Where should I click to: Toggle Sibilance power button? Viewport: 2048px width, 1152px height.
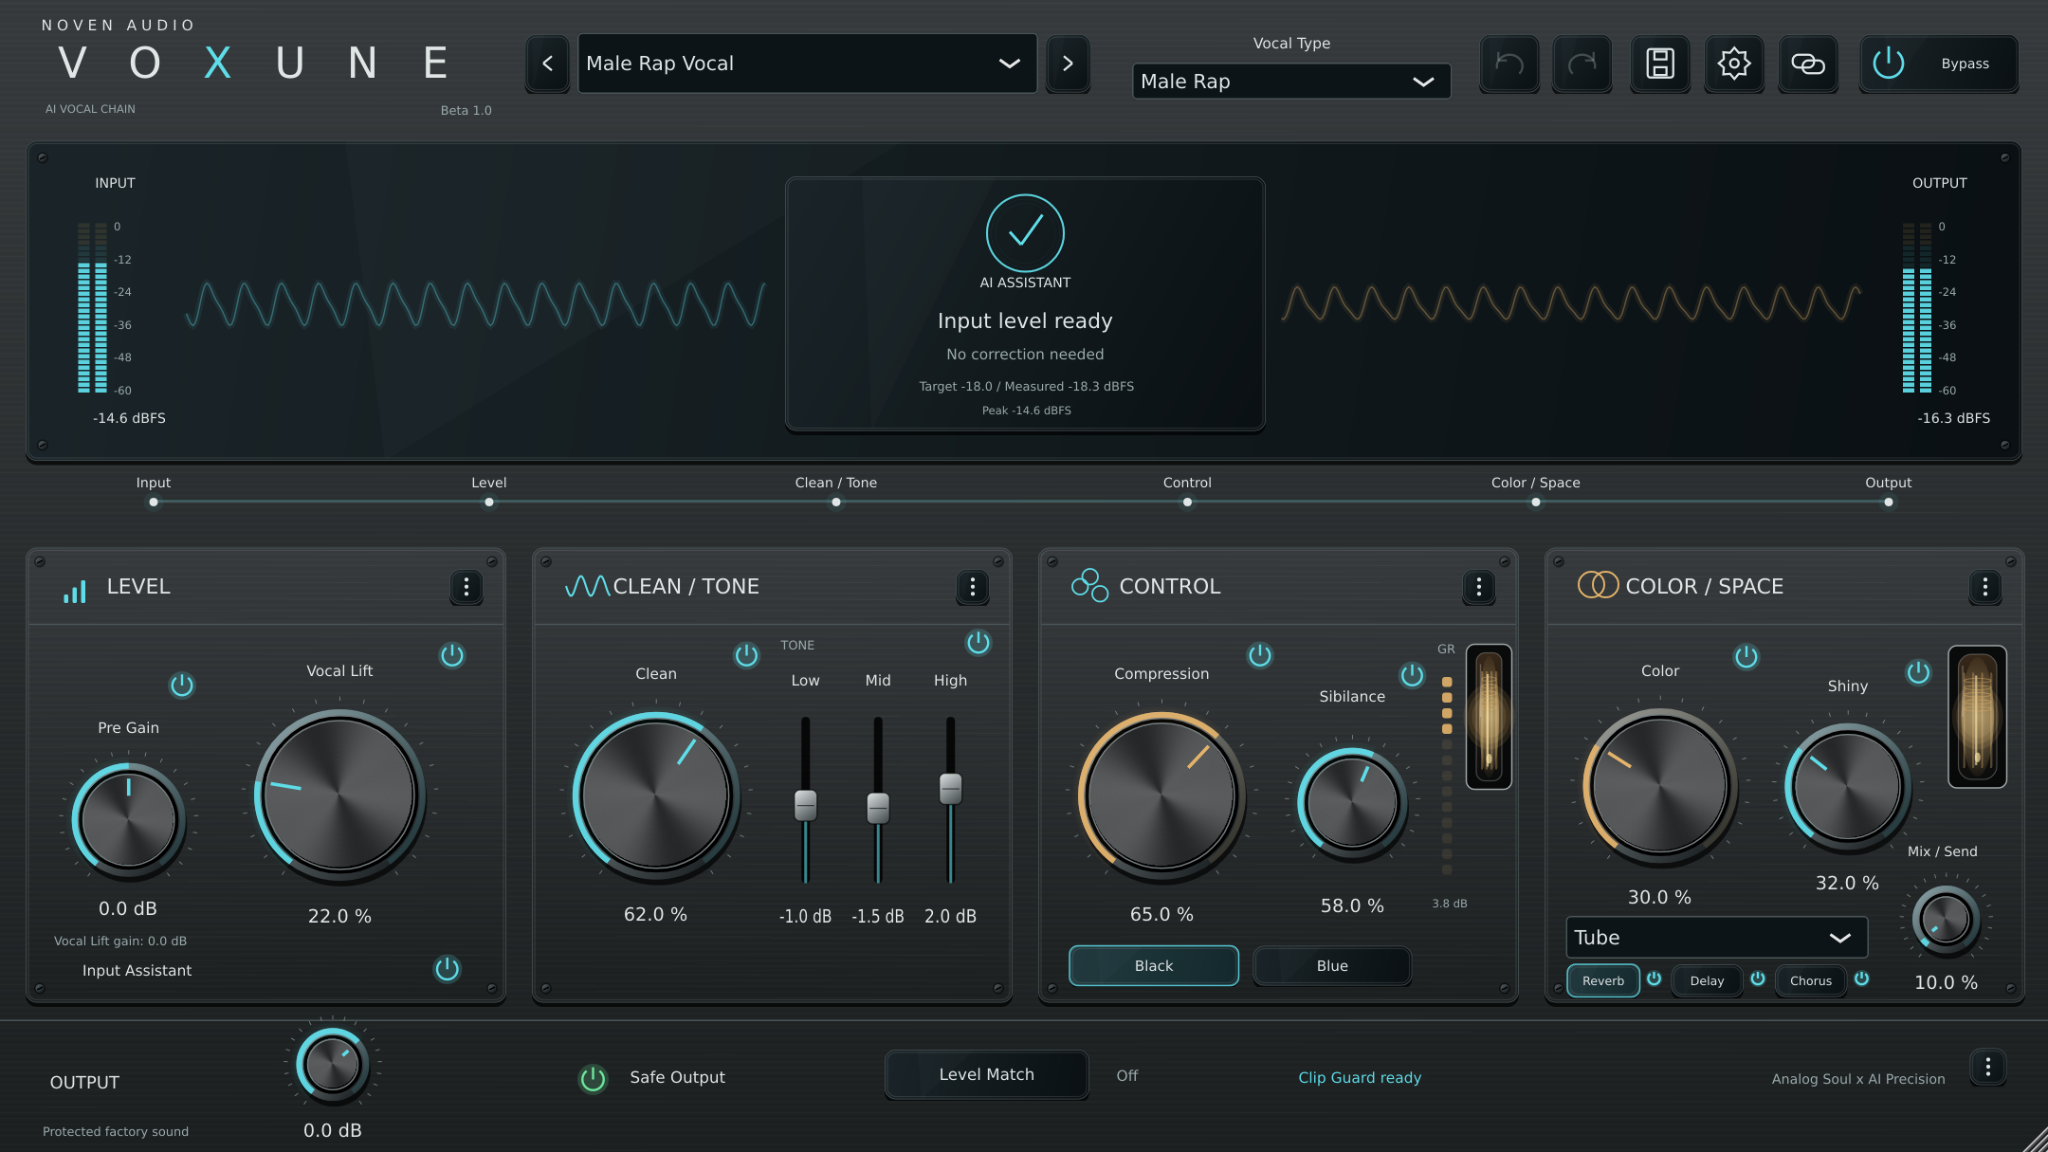point(1412,676)
